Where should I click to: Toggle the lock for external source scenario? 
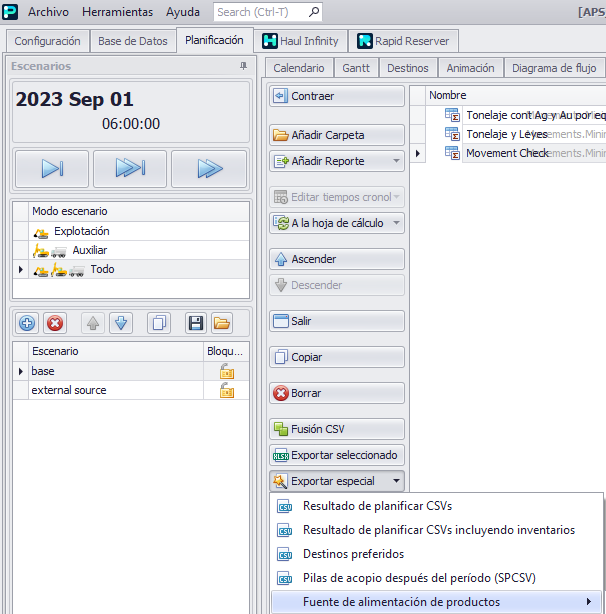[227, 390]
